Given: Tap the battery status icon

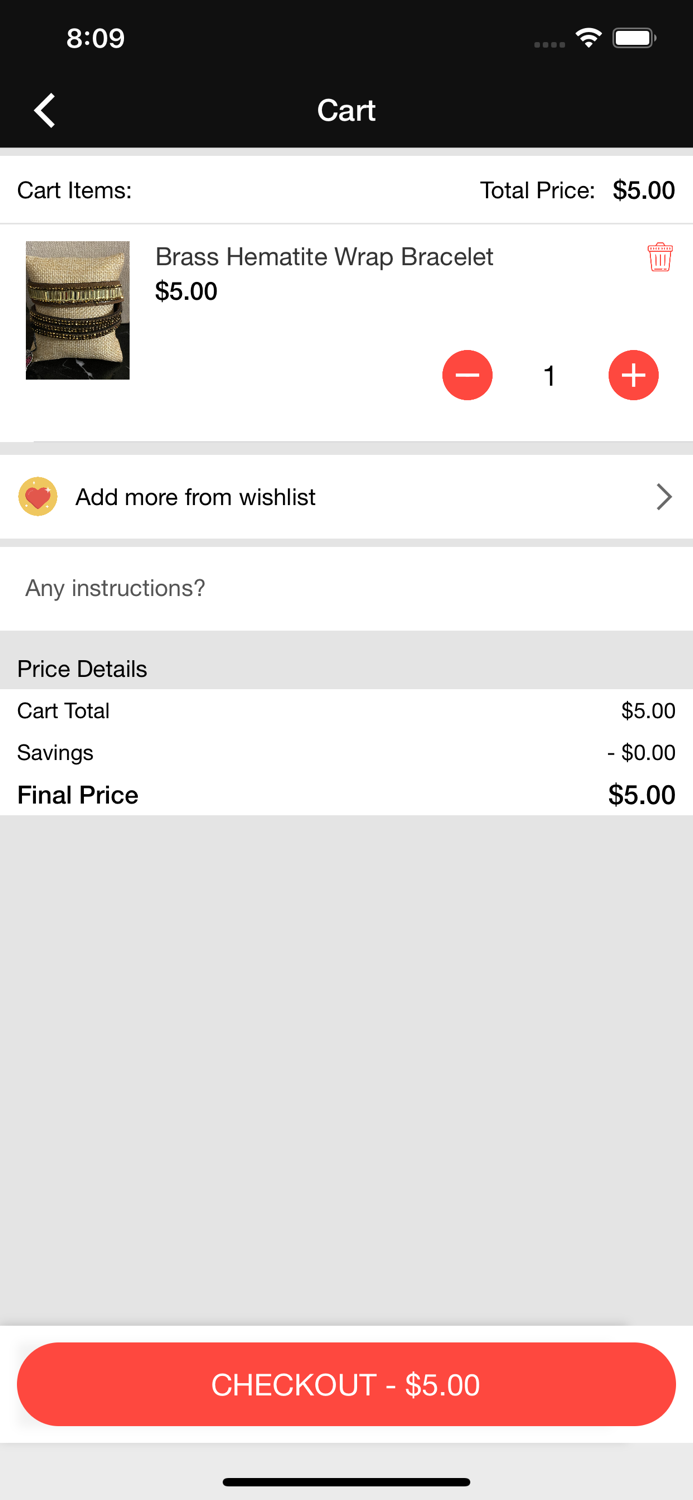Looking at the screenshot, I should click(634, 39).
